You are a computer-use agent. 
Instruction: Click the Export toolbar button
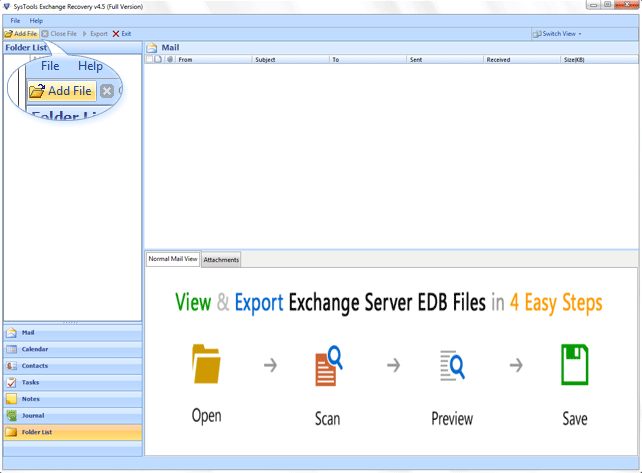coord(95,34)
